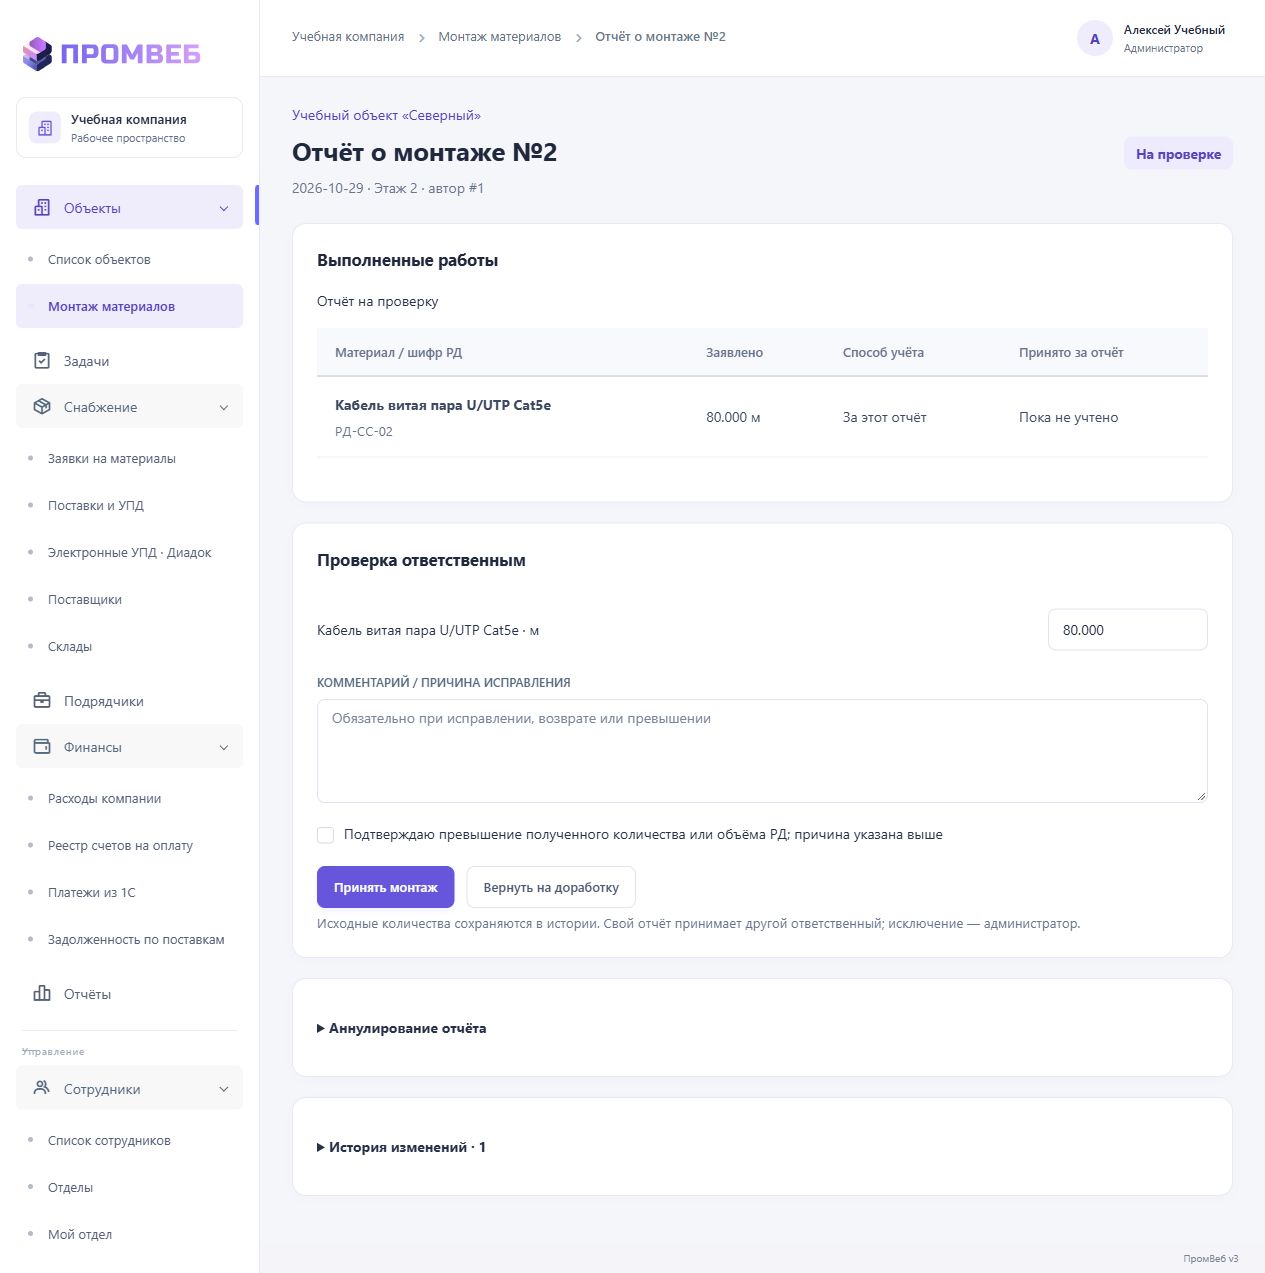This screenshot has width=1265, height=1273.
Task: Click the Материал / шифр РД column header
Action: point(399,352)
